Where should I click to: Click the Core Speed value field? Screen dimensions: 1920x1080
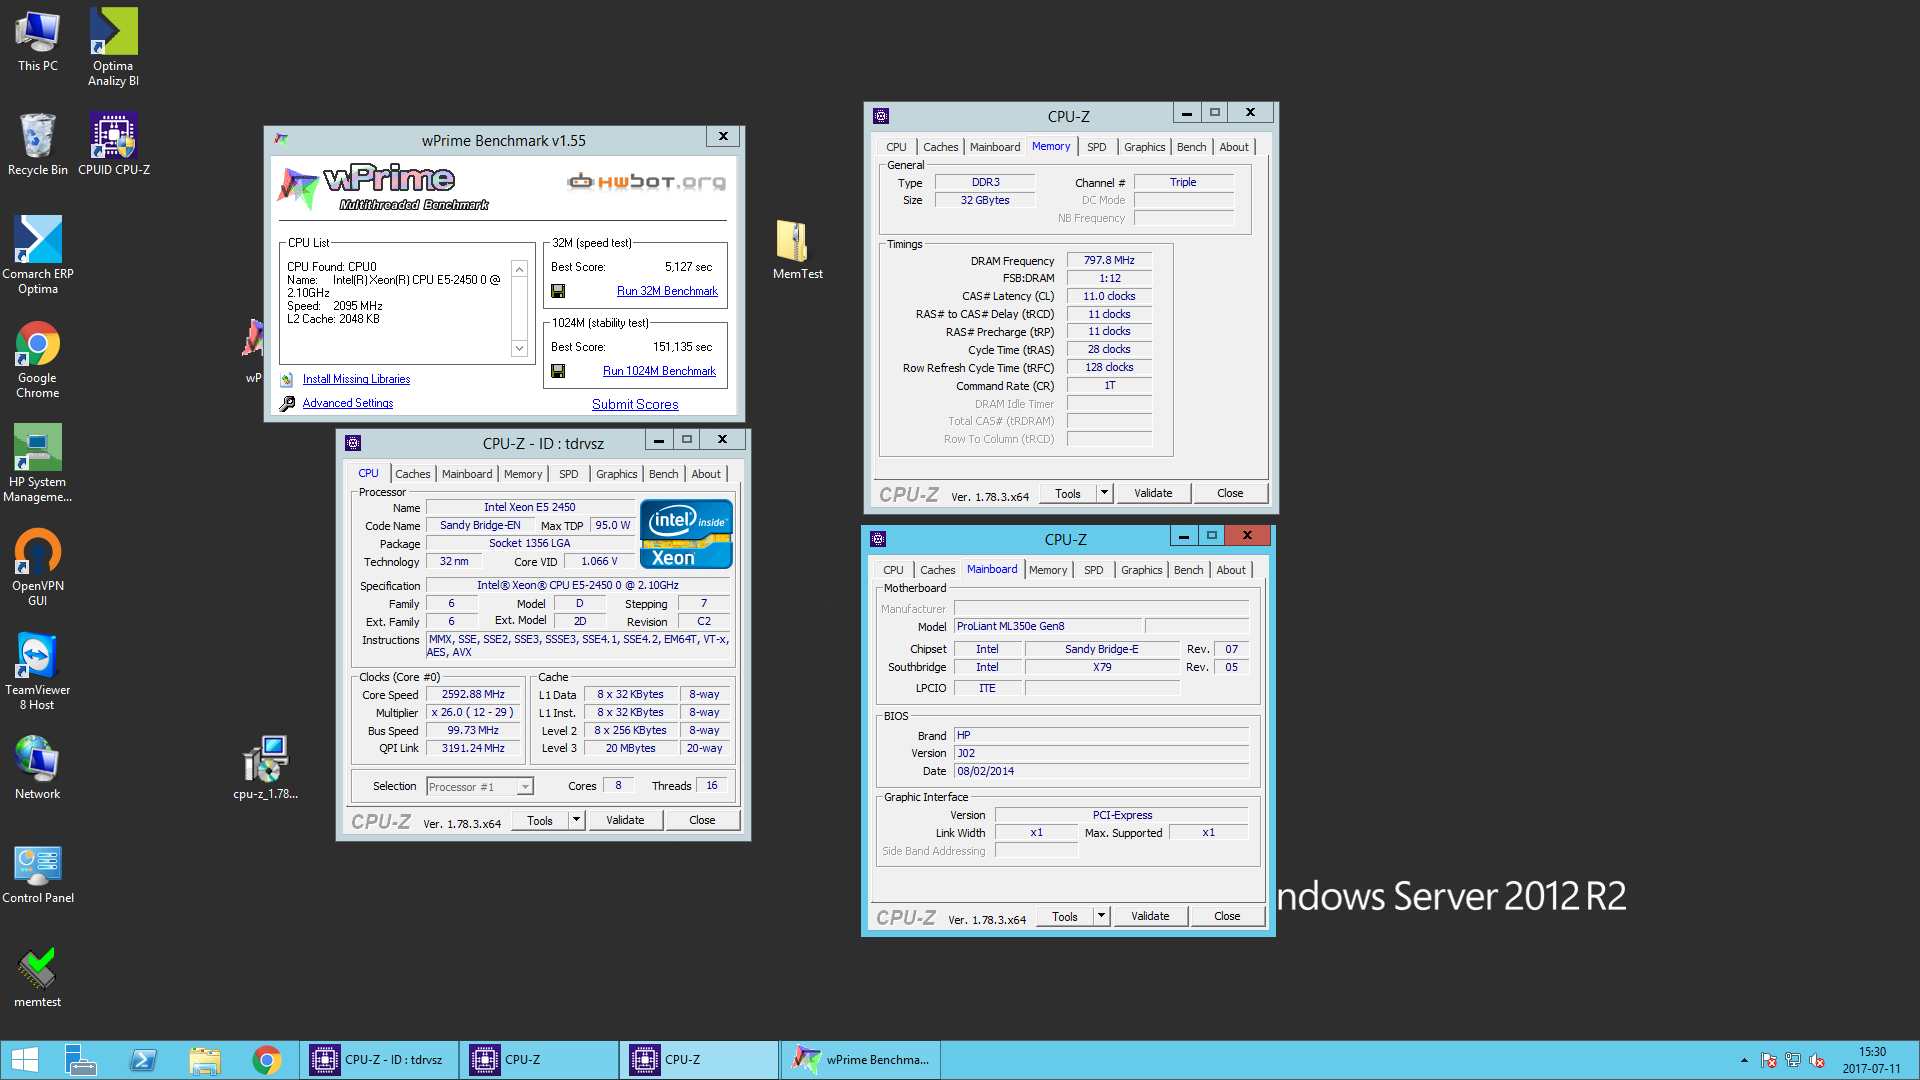[x=473, y=694]
